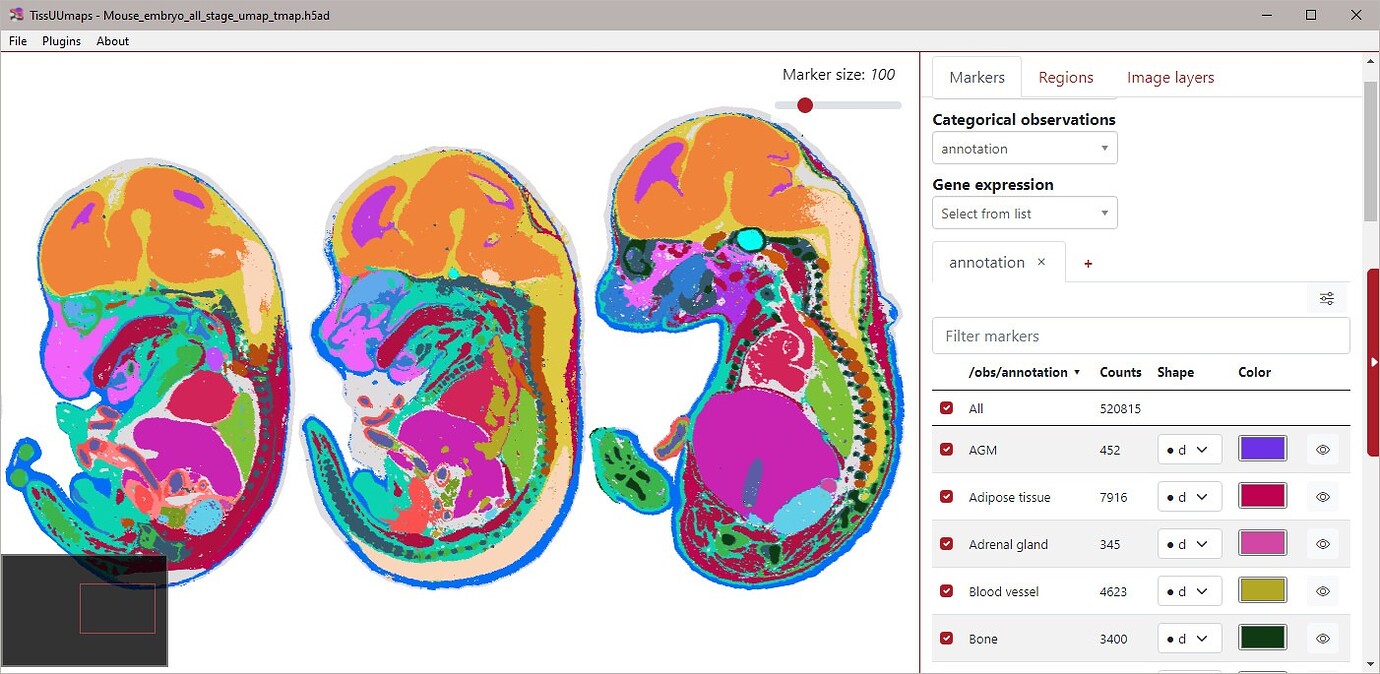Click the down arrow below the marker list
Image resolution: width=1380 pixels, height=674 pixels.
click(x=1371, y=662)
